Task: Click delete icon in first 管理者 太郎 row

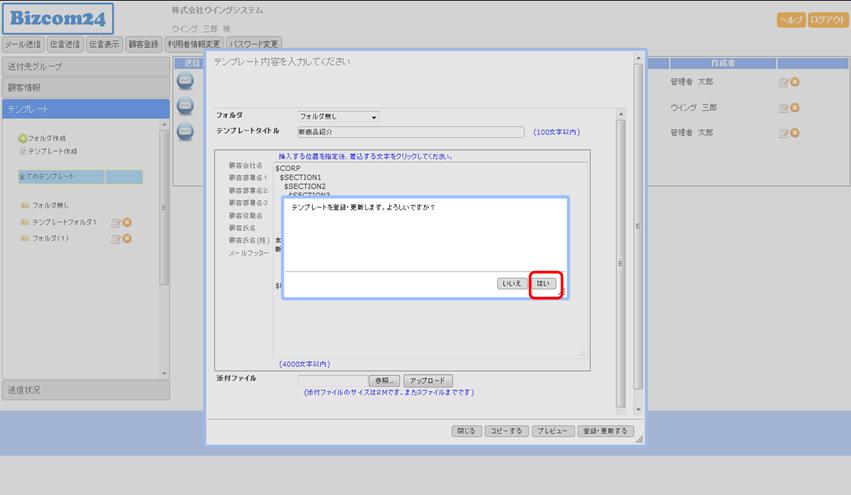Action: 795,82
